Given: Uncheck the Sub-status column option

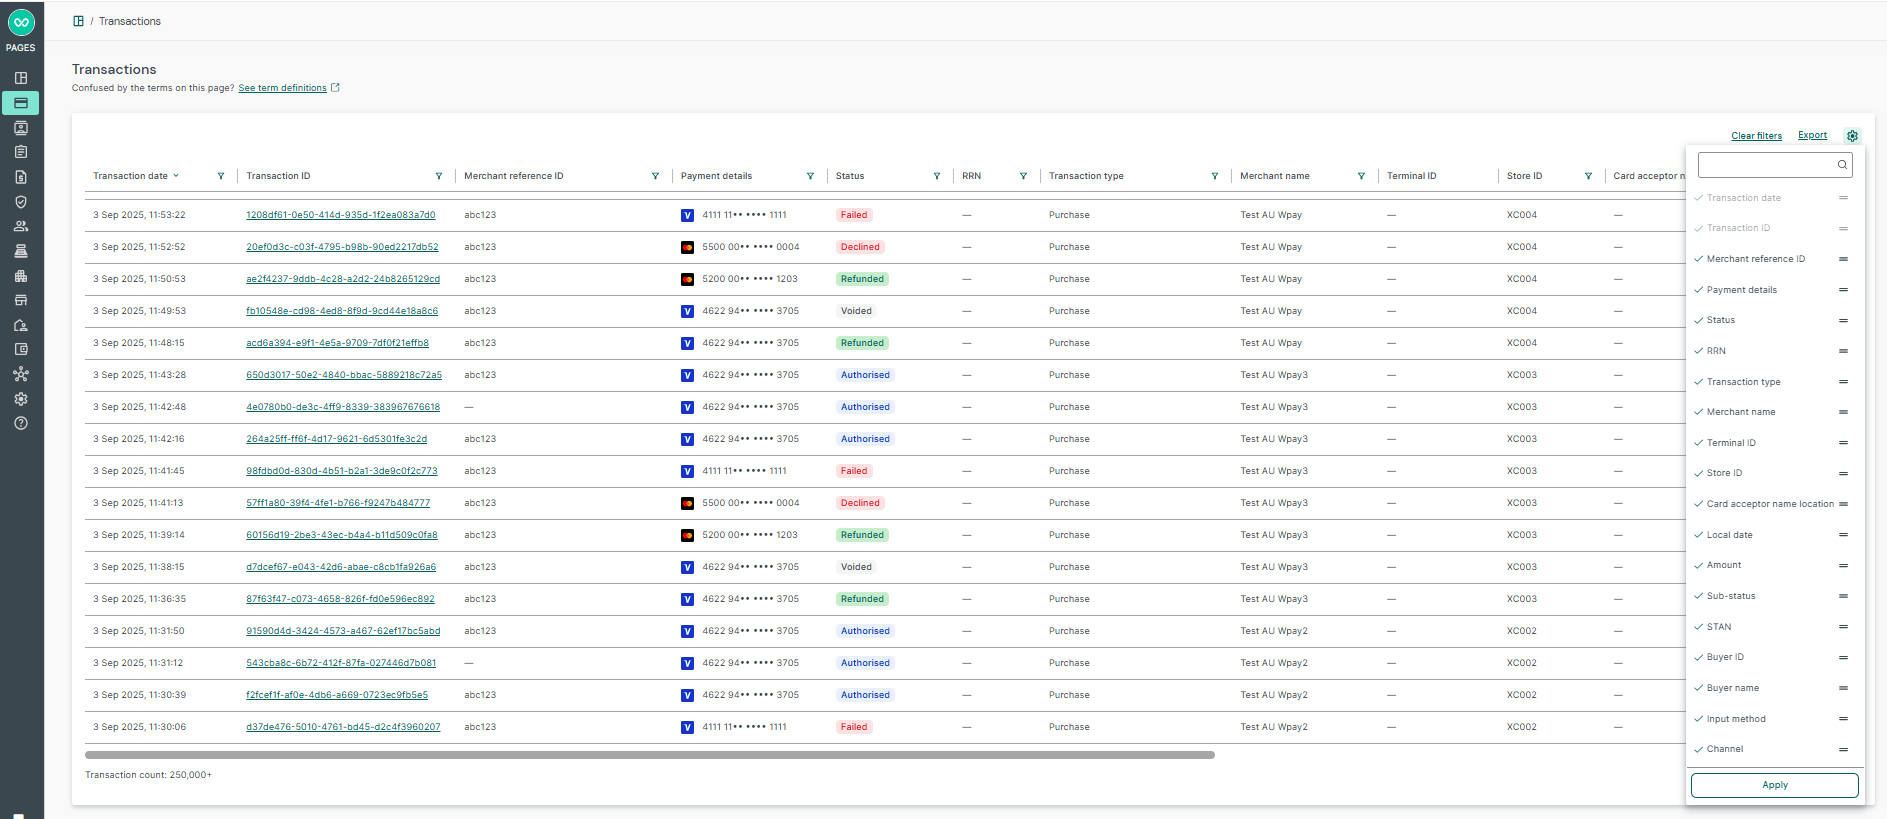Looking at the screenshot, I should pyautogui.click(x=1699, y=596).
